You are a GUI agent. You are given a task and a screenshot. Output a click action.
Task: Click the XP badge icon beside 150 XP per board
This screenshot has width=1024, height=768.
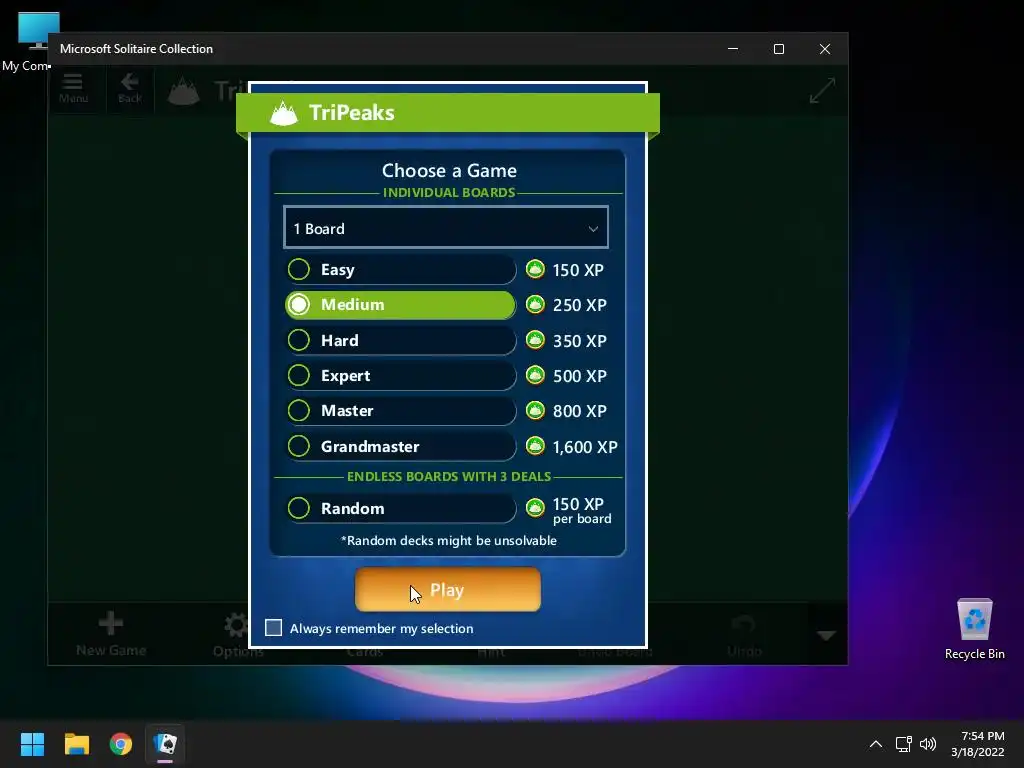(x=535, y=507)
